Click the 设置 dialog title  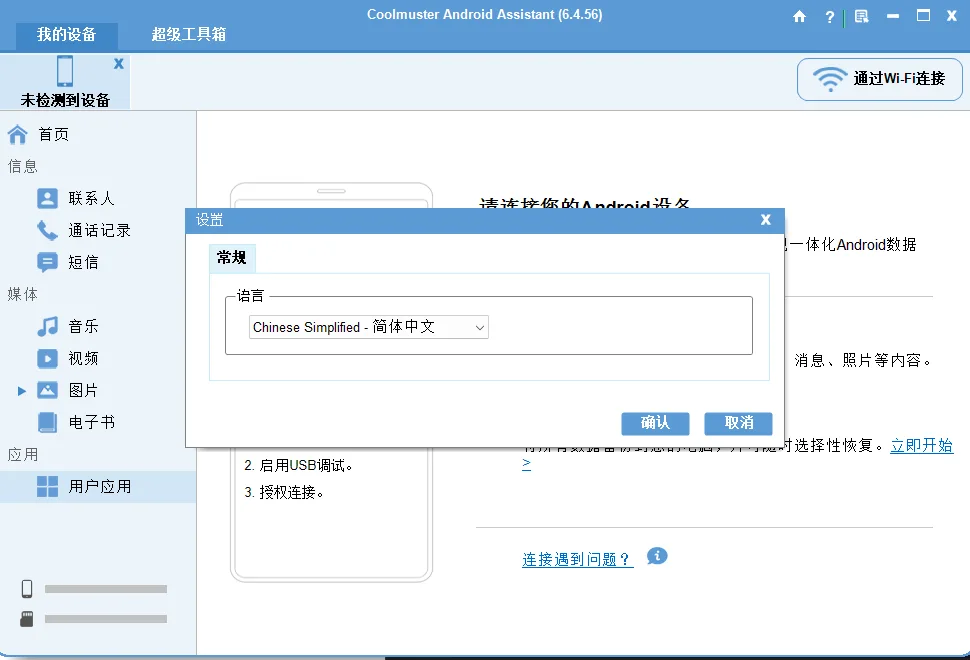click(x=210, y=220)
